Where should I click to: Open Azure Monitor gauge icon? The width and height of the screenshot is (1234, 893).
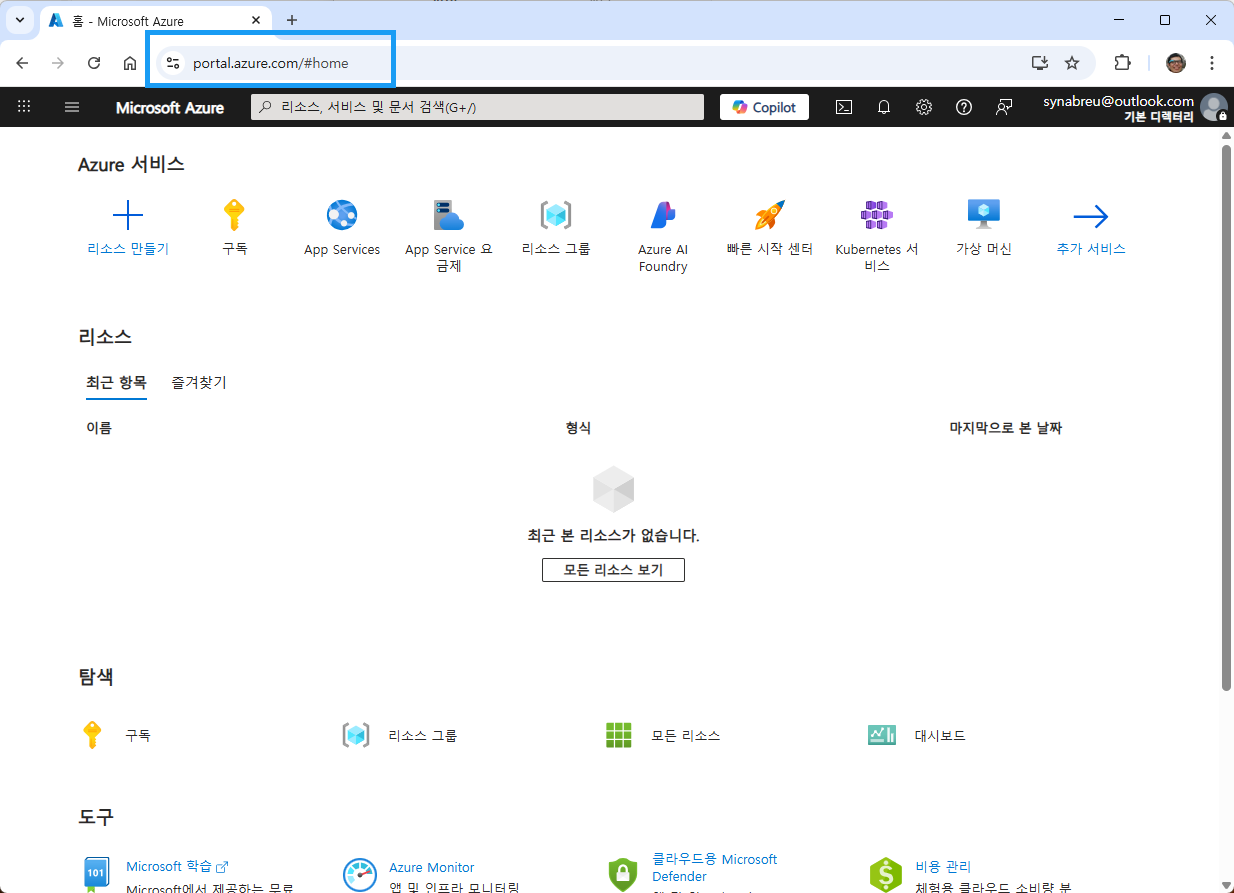pos(359,875)
